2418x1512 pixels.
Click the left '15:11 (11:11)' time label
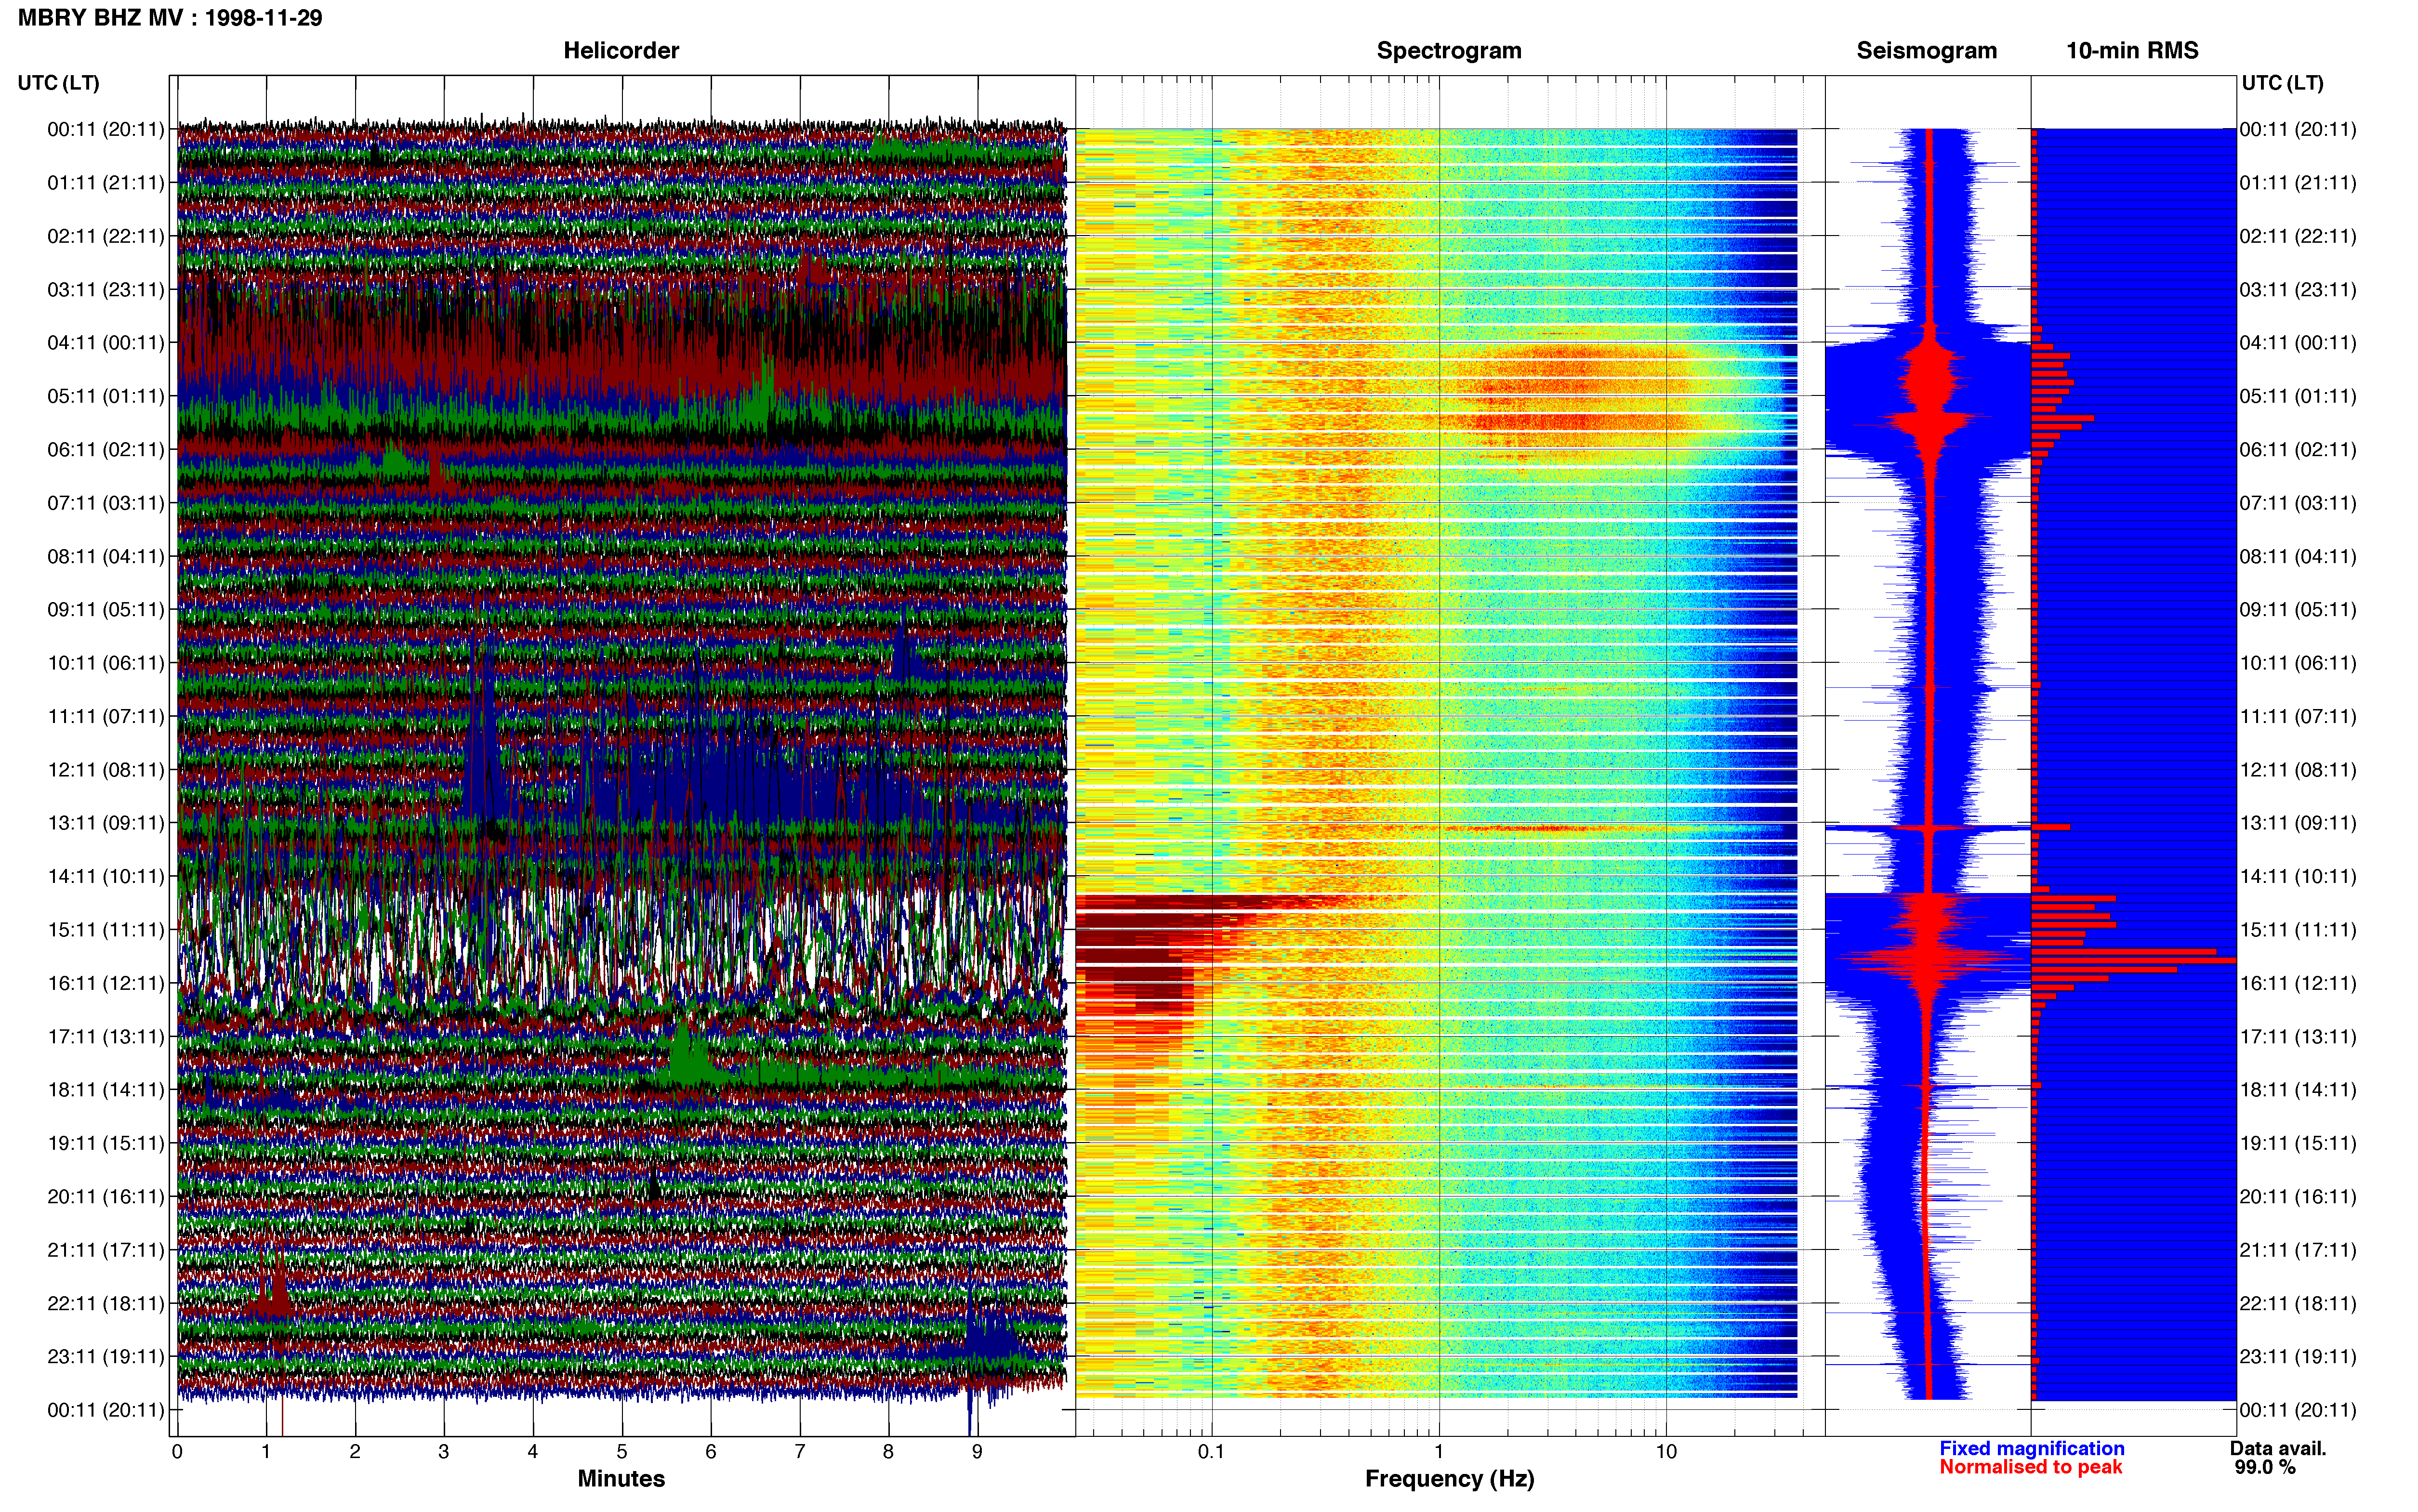point(106,930)
